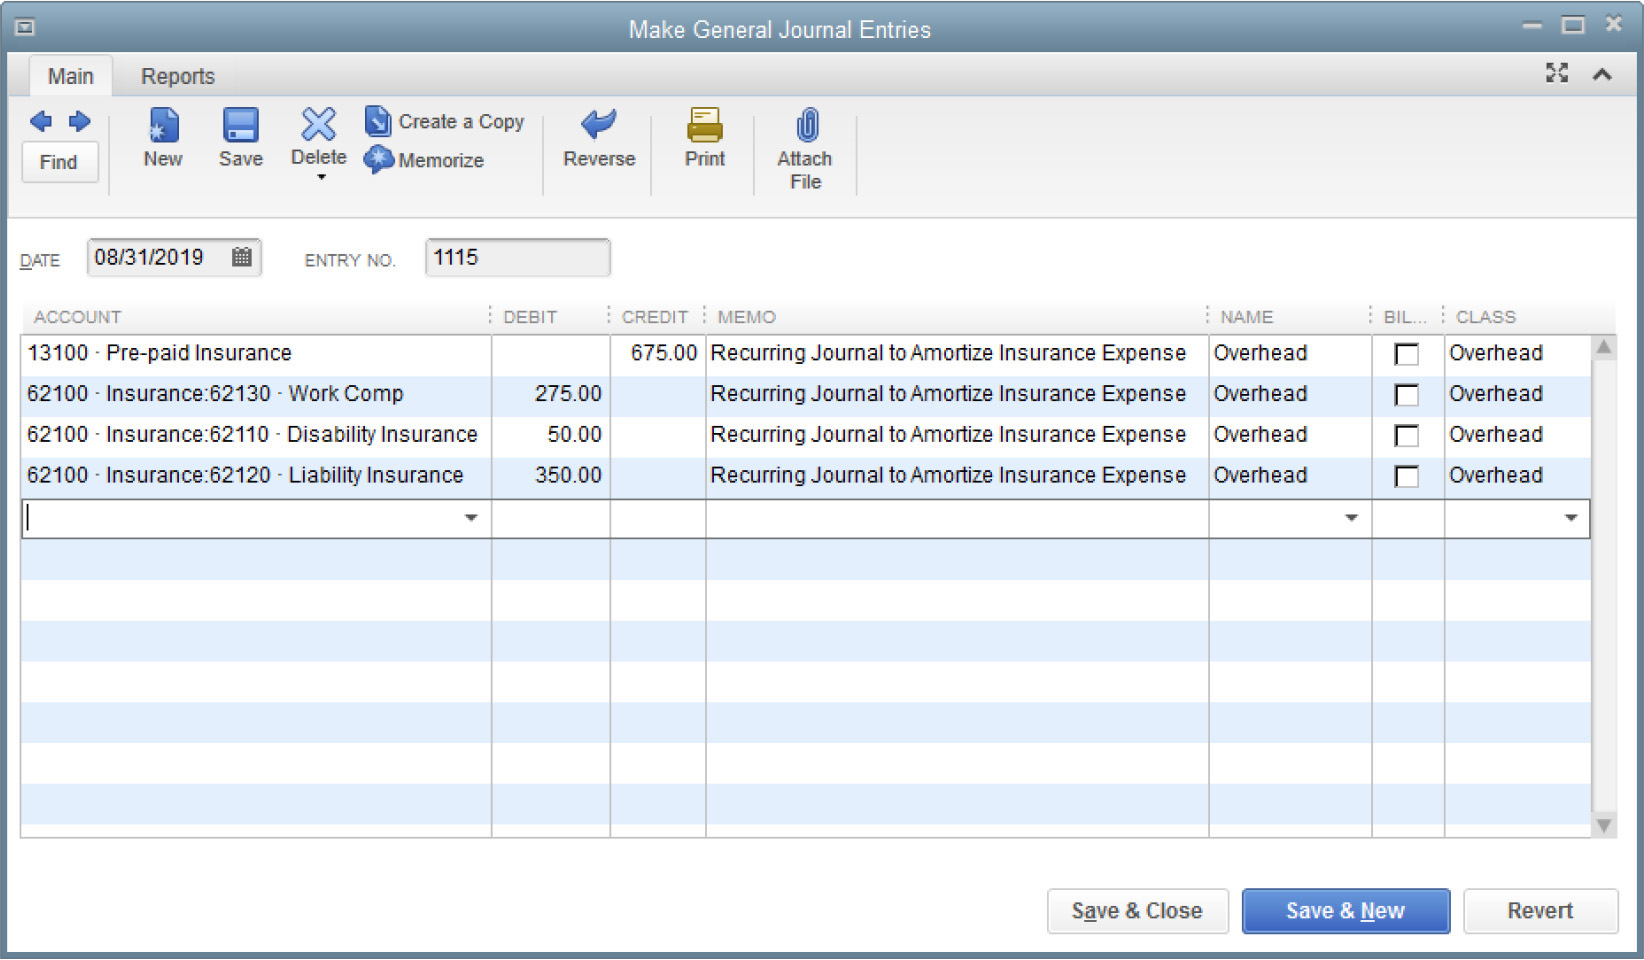The height and width of the screenshot is (960, 1644).
Task: Click the Revert button
Action: (1540, 911)
